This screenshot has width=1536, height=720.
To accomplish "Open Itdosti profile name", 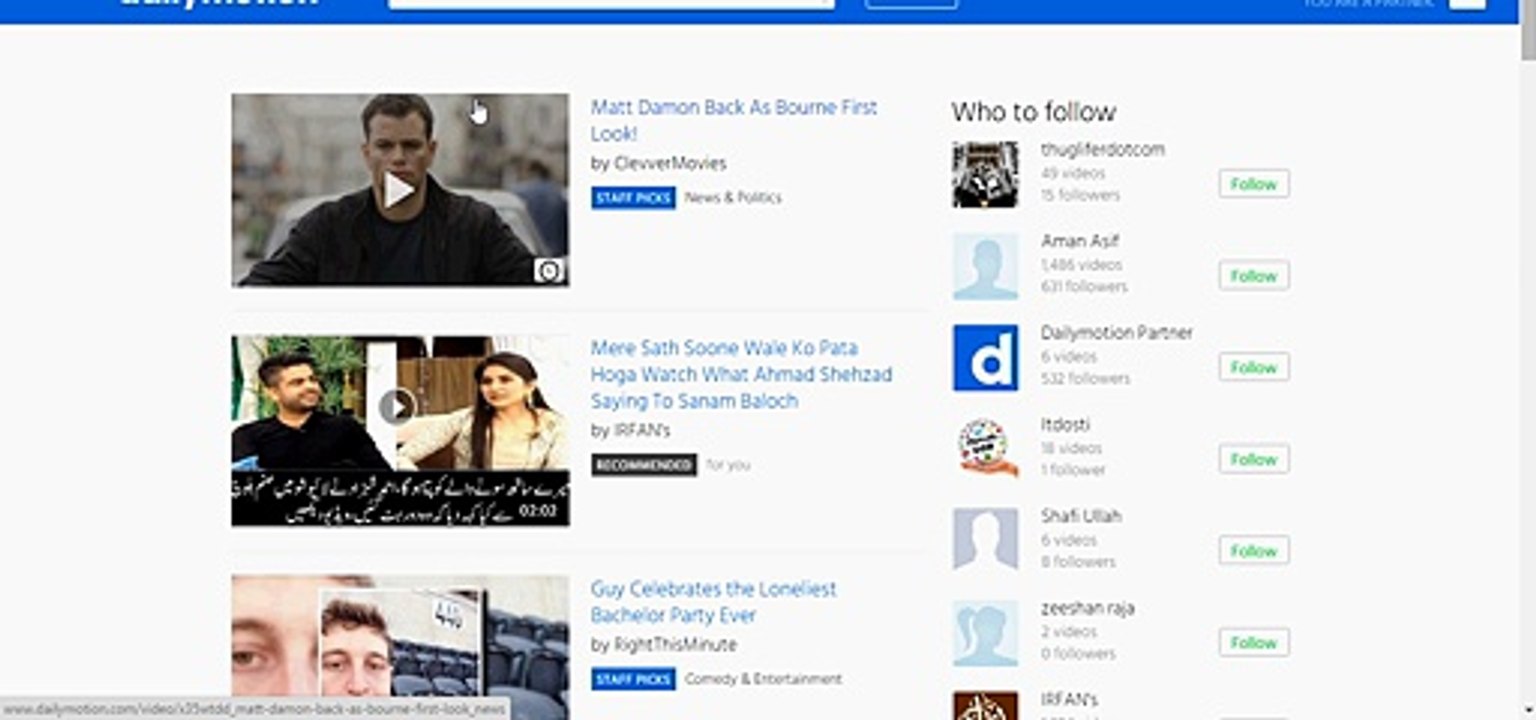I will [1065, 425].
